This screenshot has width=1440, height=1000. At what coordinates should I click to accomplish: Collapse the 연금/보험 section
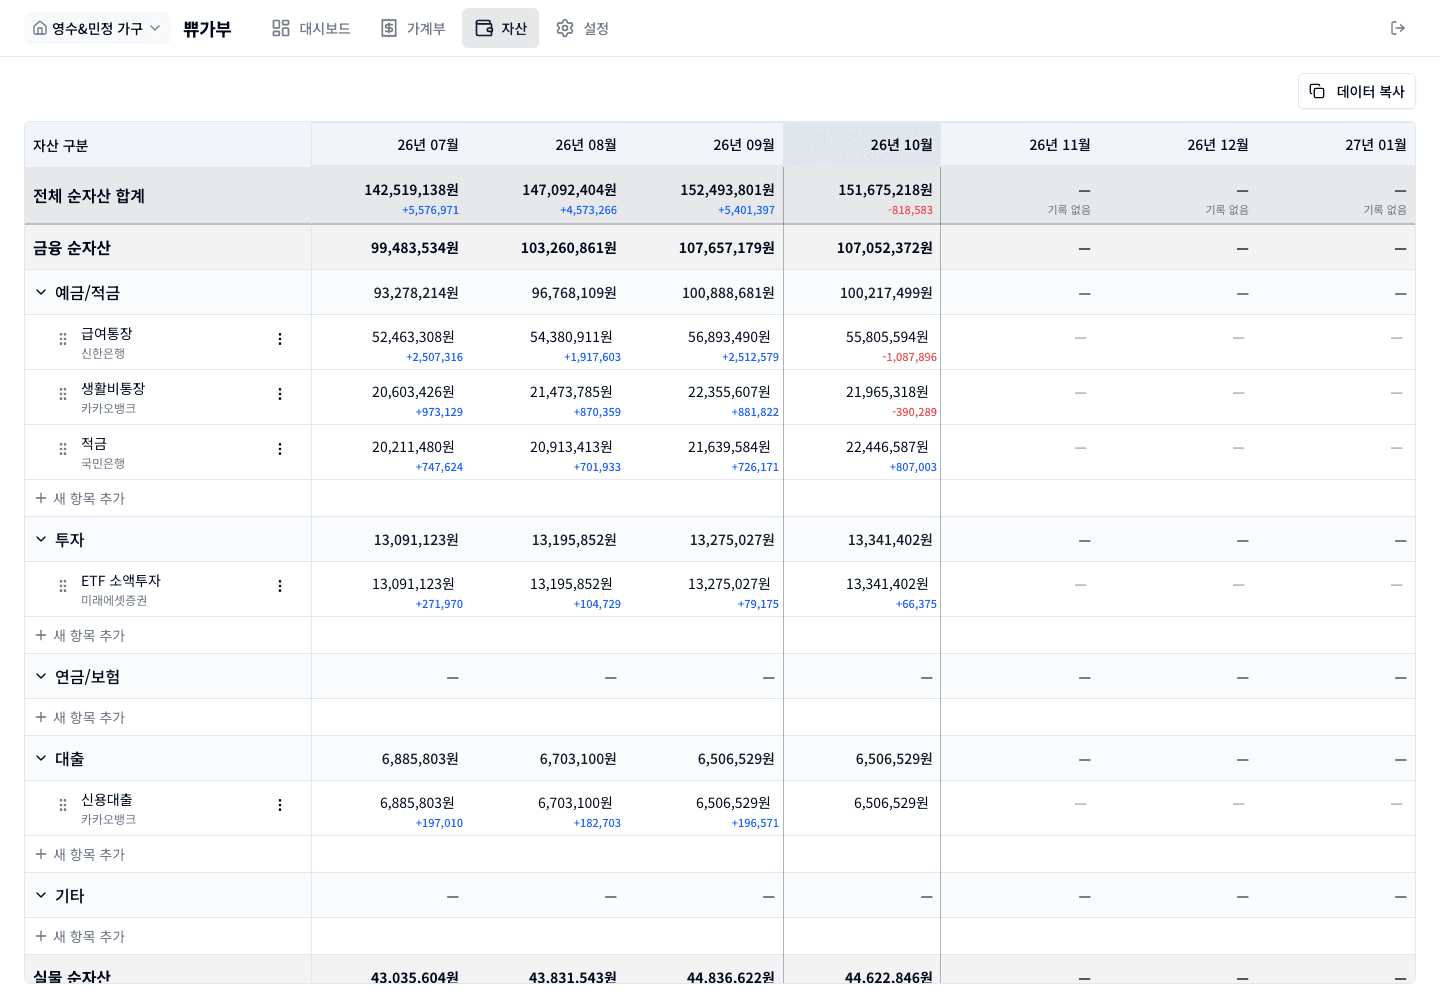(41, 676)
